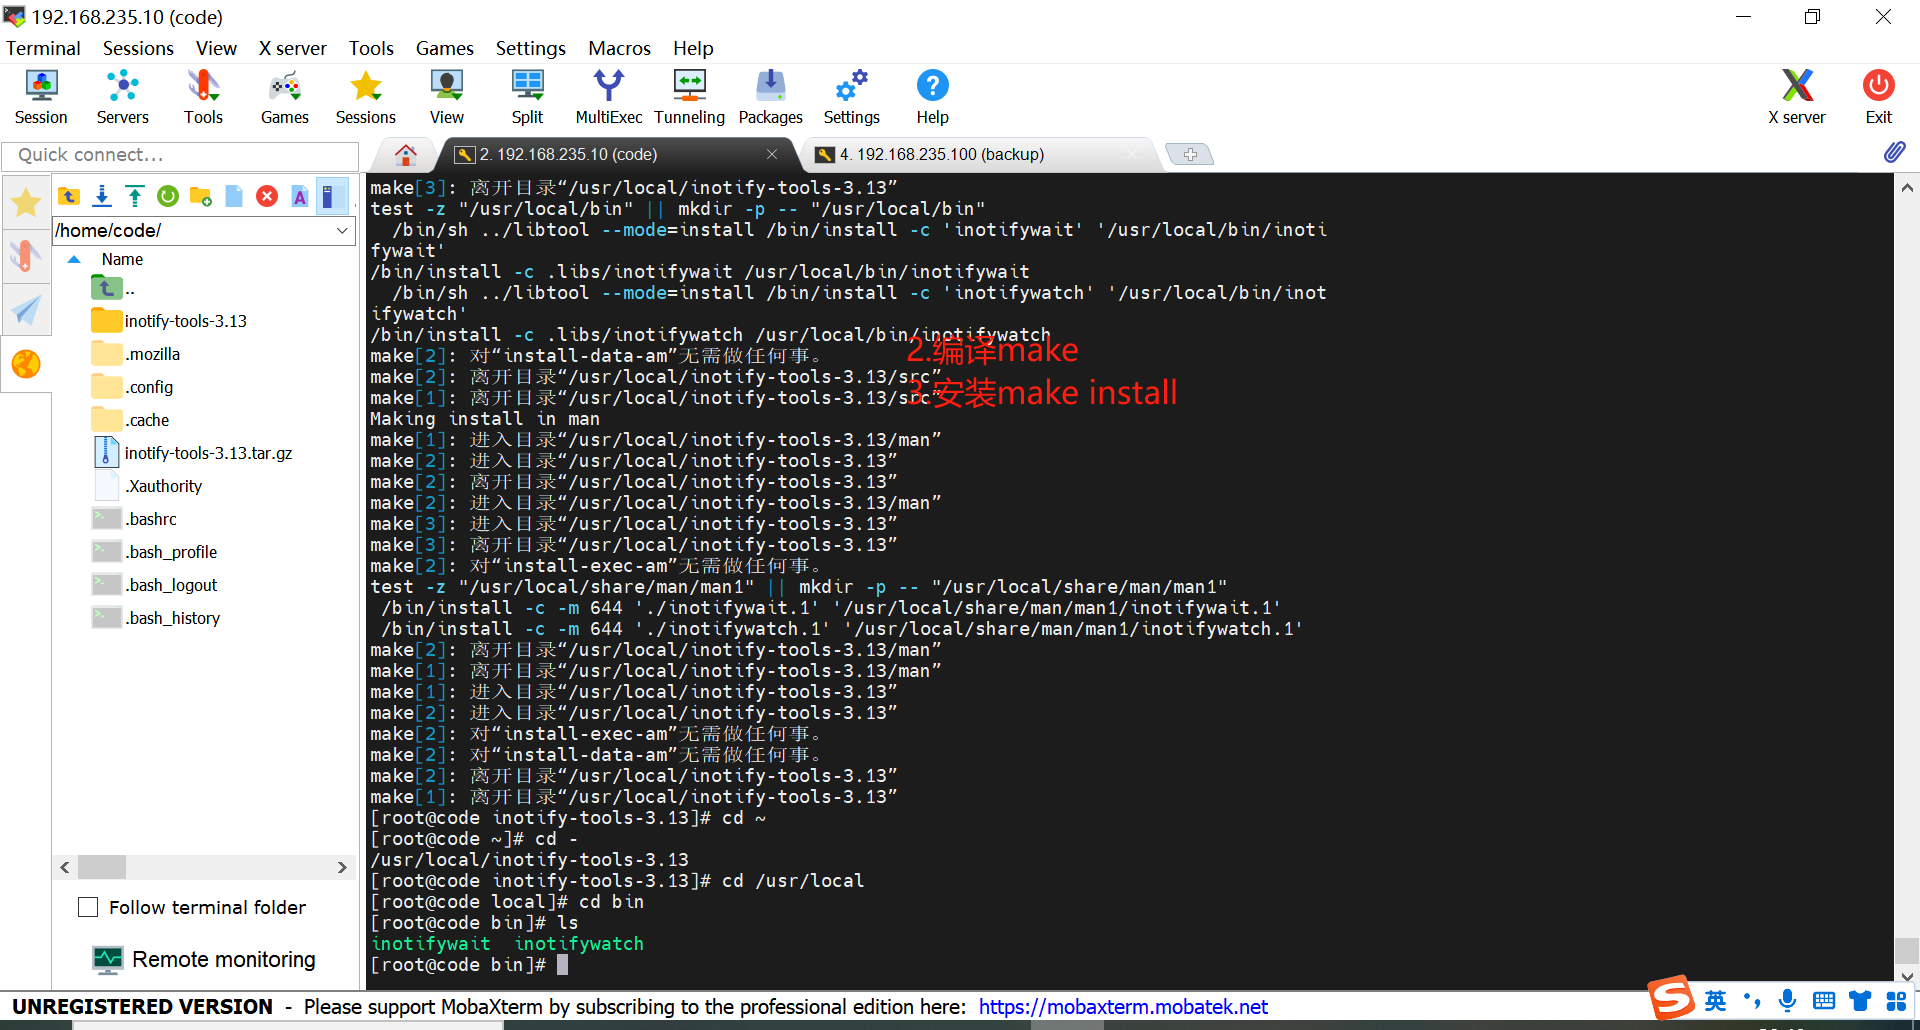Click terminal scrollbar up arrow
Image resolution: width=1920 pixels, height=1030 pixels.
tap(1907, 187)
